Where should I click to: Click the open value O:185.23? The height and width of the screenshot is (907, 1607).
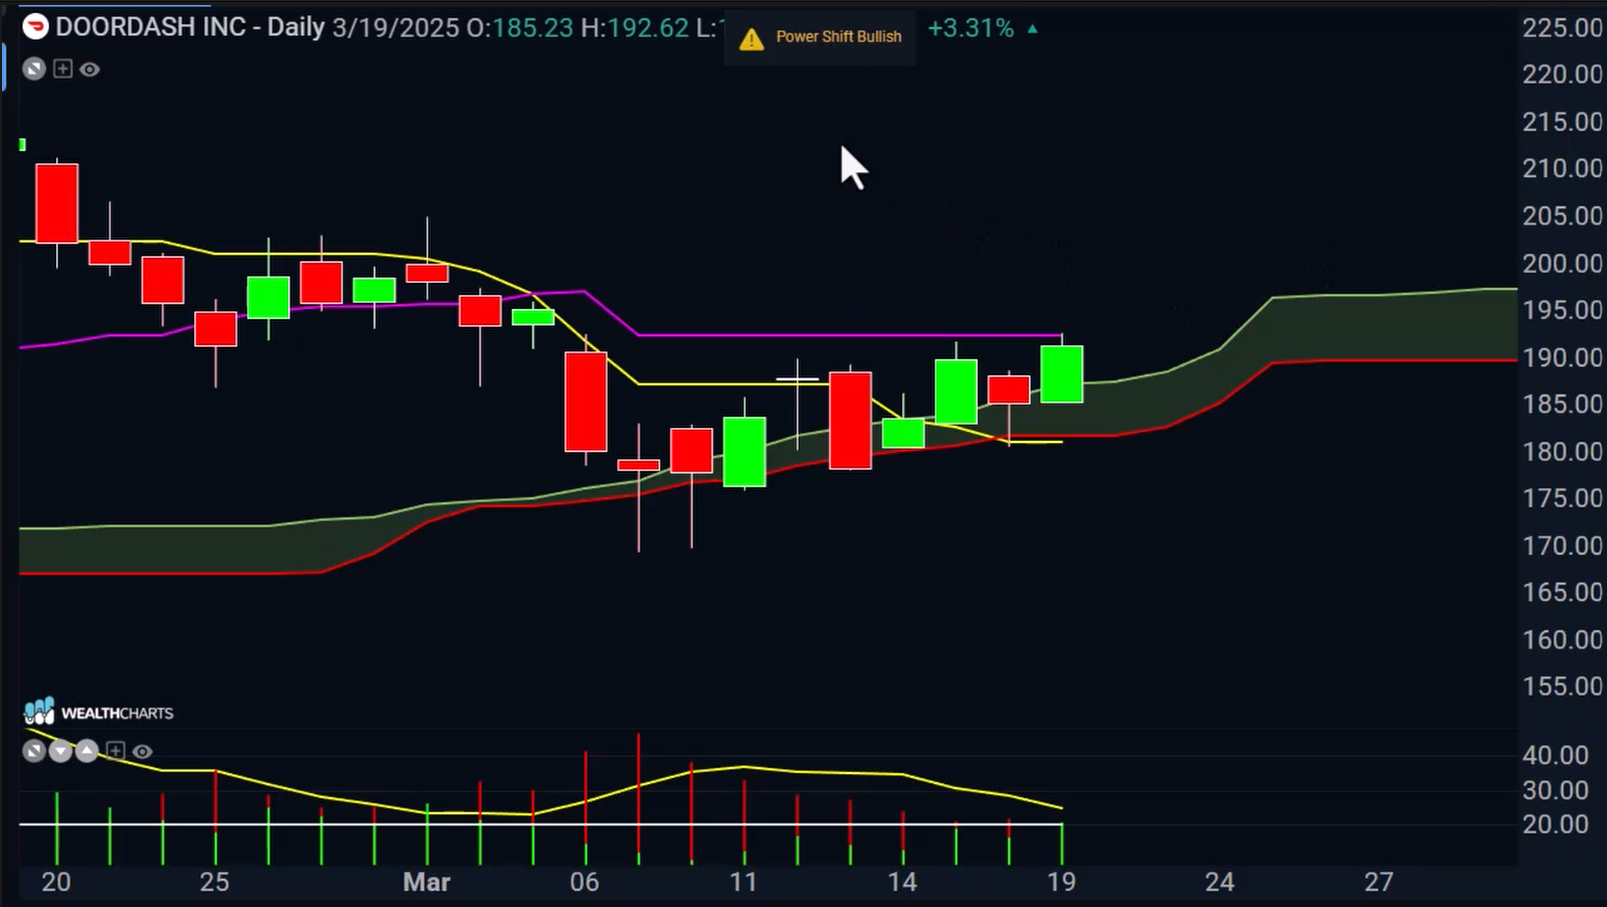pos(520,27)
